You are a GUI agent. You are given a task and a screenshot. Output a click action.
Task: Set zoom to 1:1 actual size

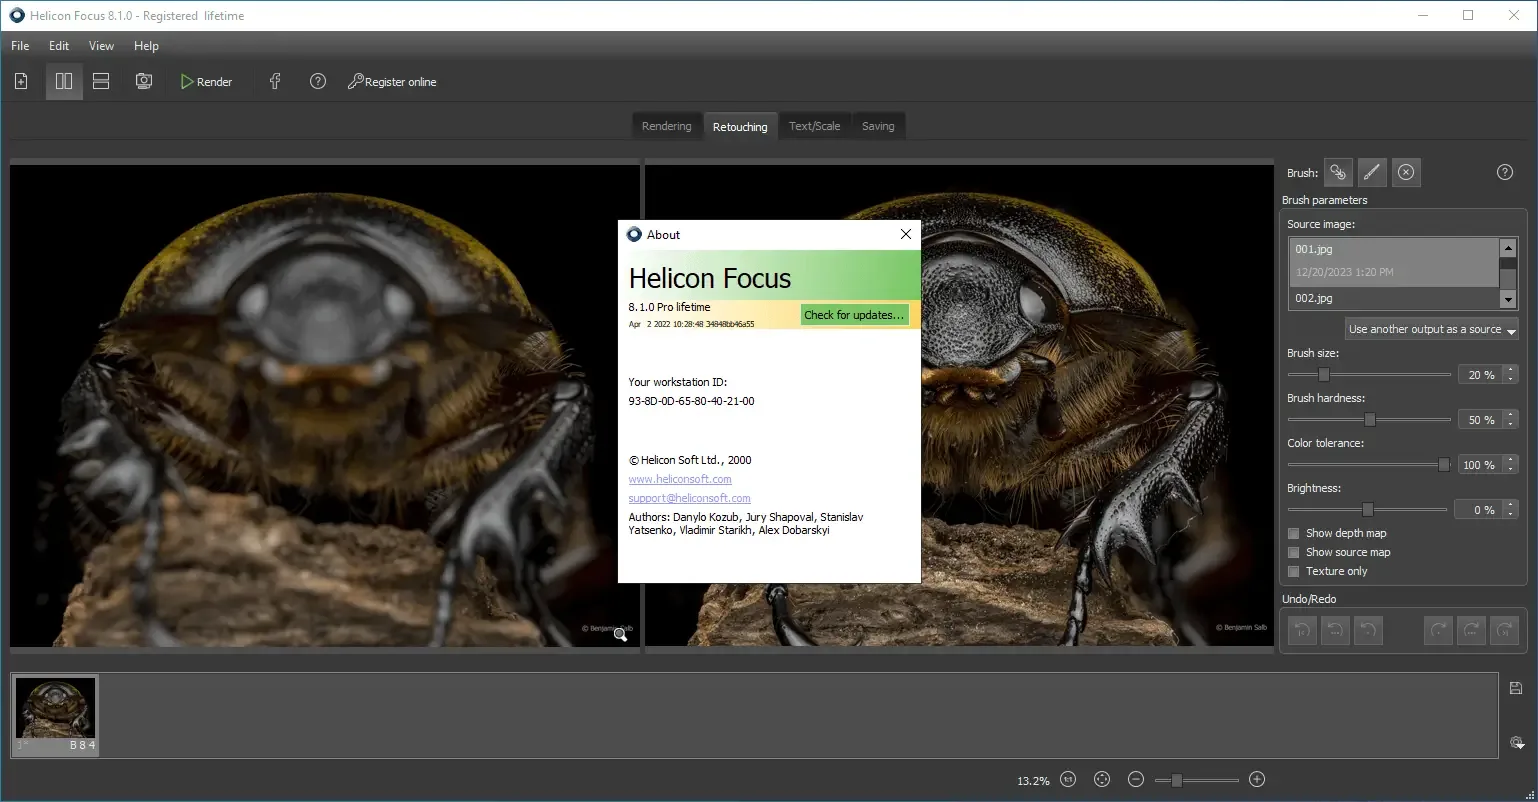1068,780
